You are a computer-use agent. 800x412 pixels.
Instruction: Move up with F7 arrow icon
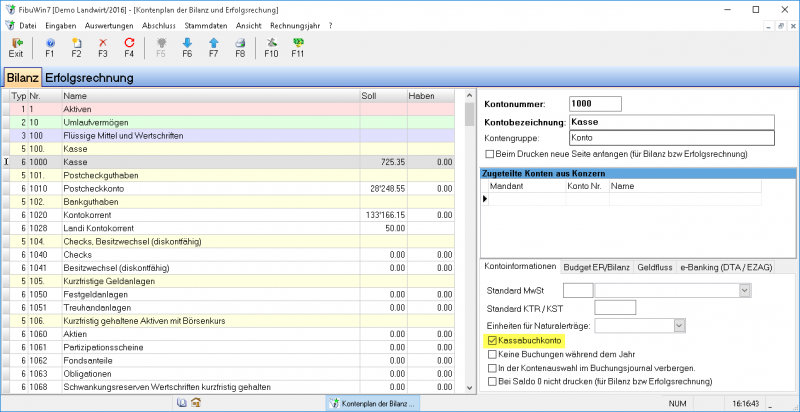[214, 47]
